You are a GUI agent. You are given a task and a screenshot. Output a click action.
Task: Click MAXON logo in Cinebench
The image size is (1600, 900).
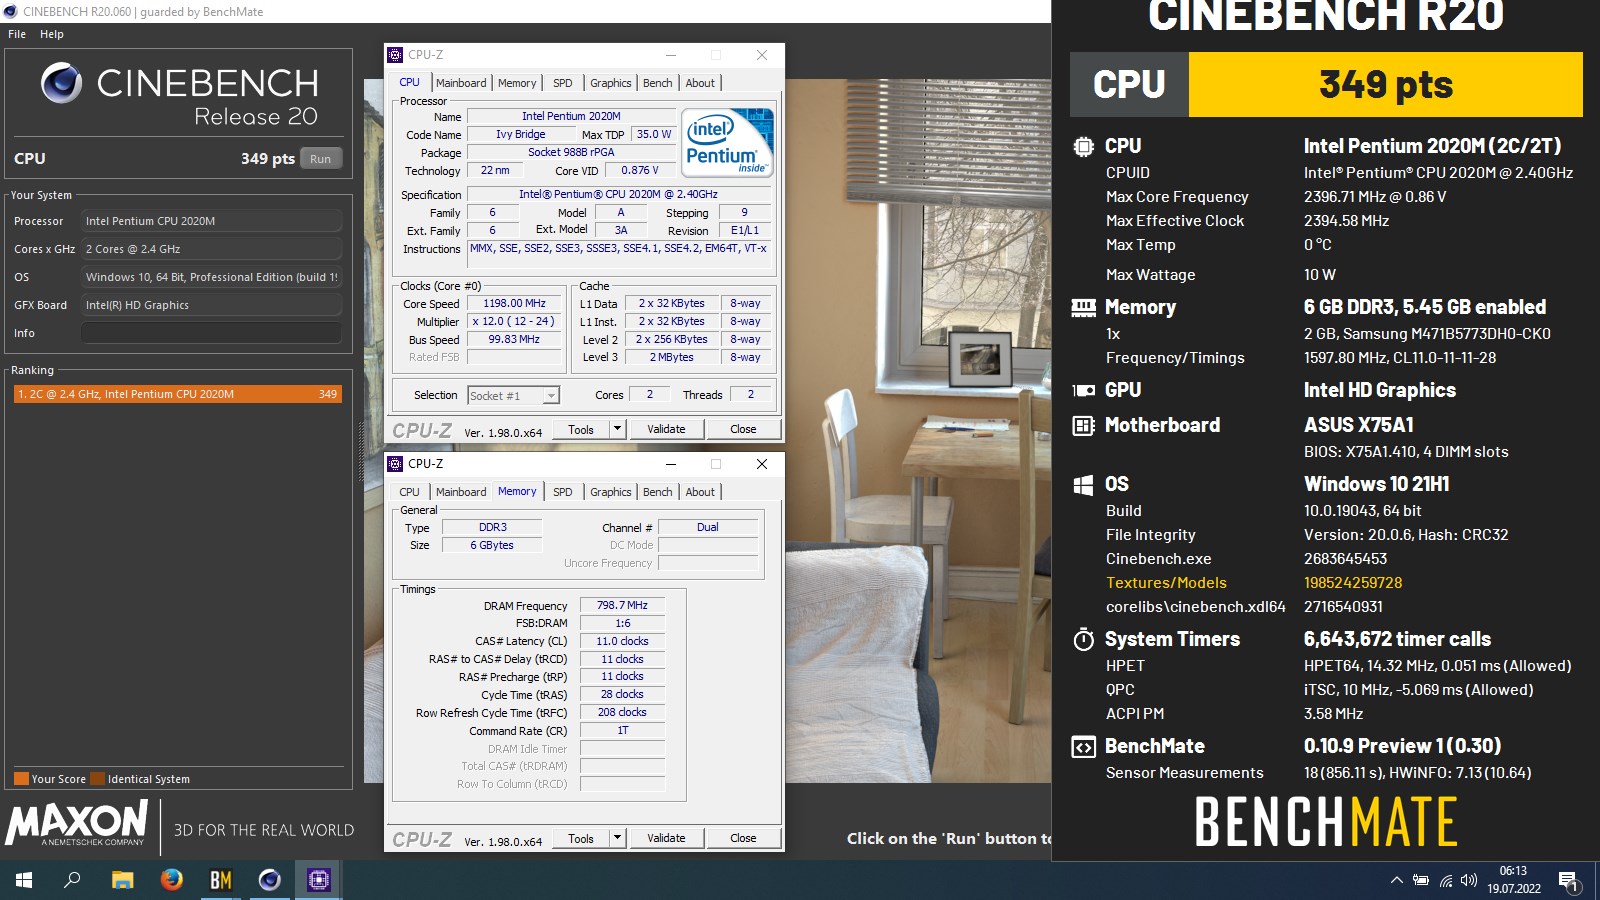77,823
